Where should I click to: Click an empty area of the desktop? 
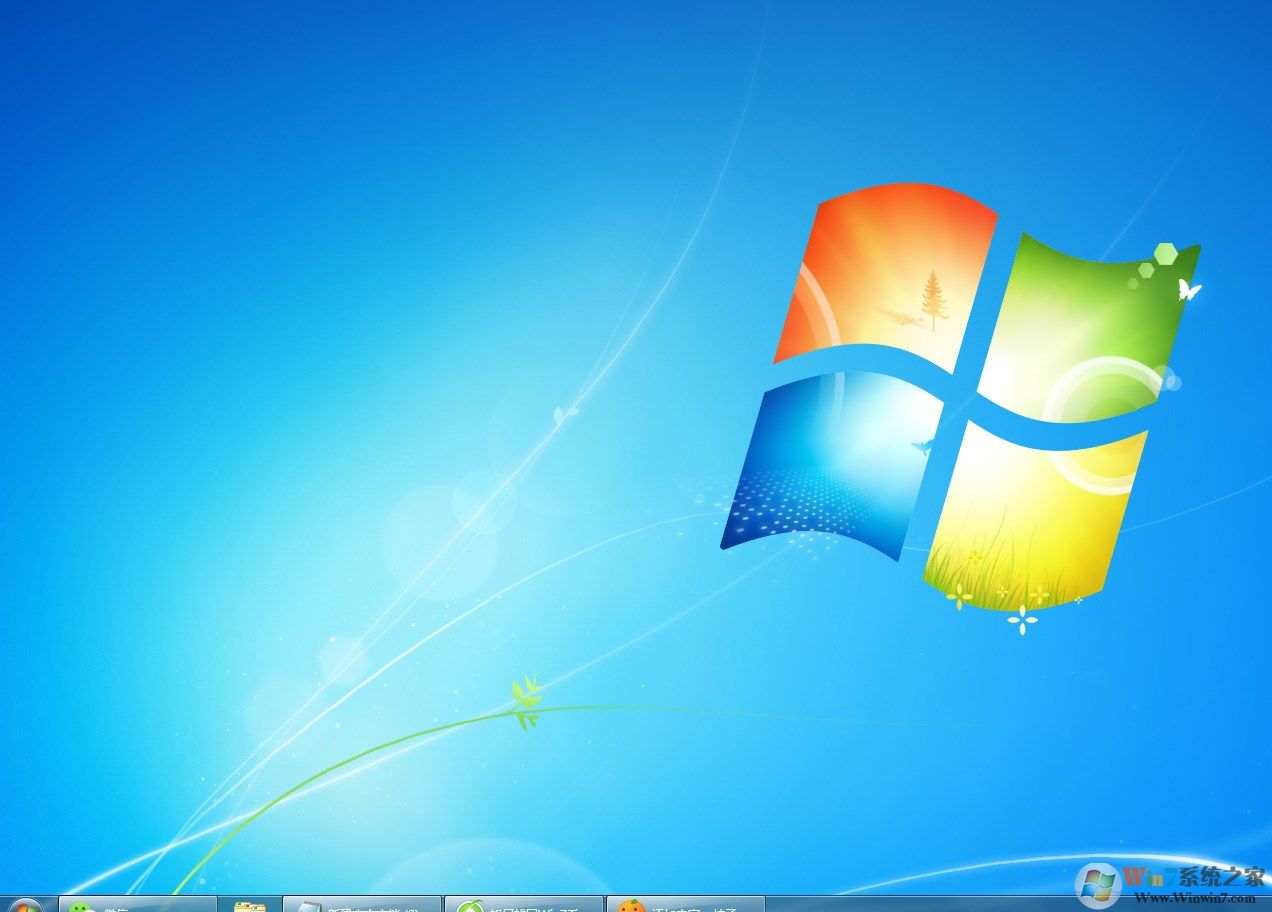pos(300,400)
